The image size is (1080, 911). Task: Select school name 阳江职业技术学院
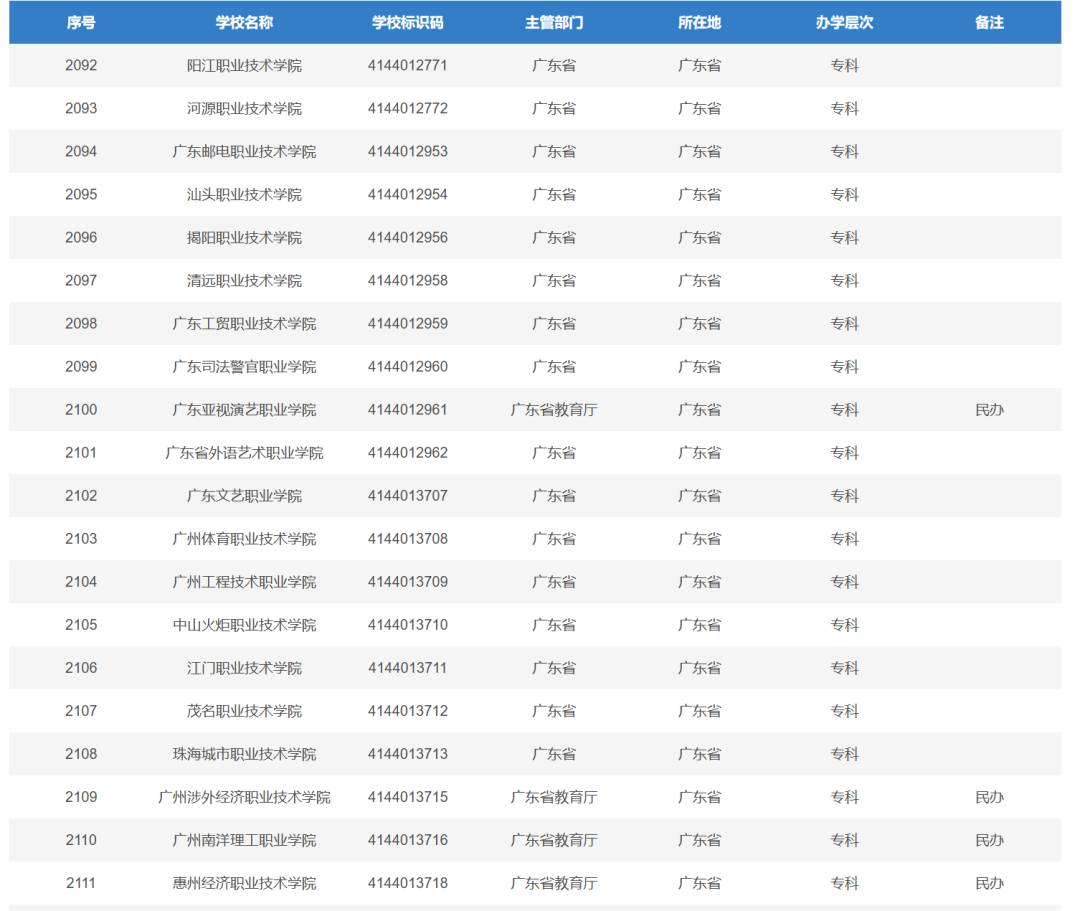pos(244,66)
